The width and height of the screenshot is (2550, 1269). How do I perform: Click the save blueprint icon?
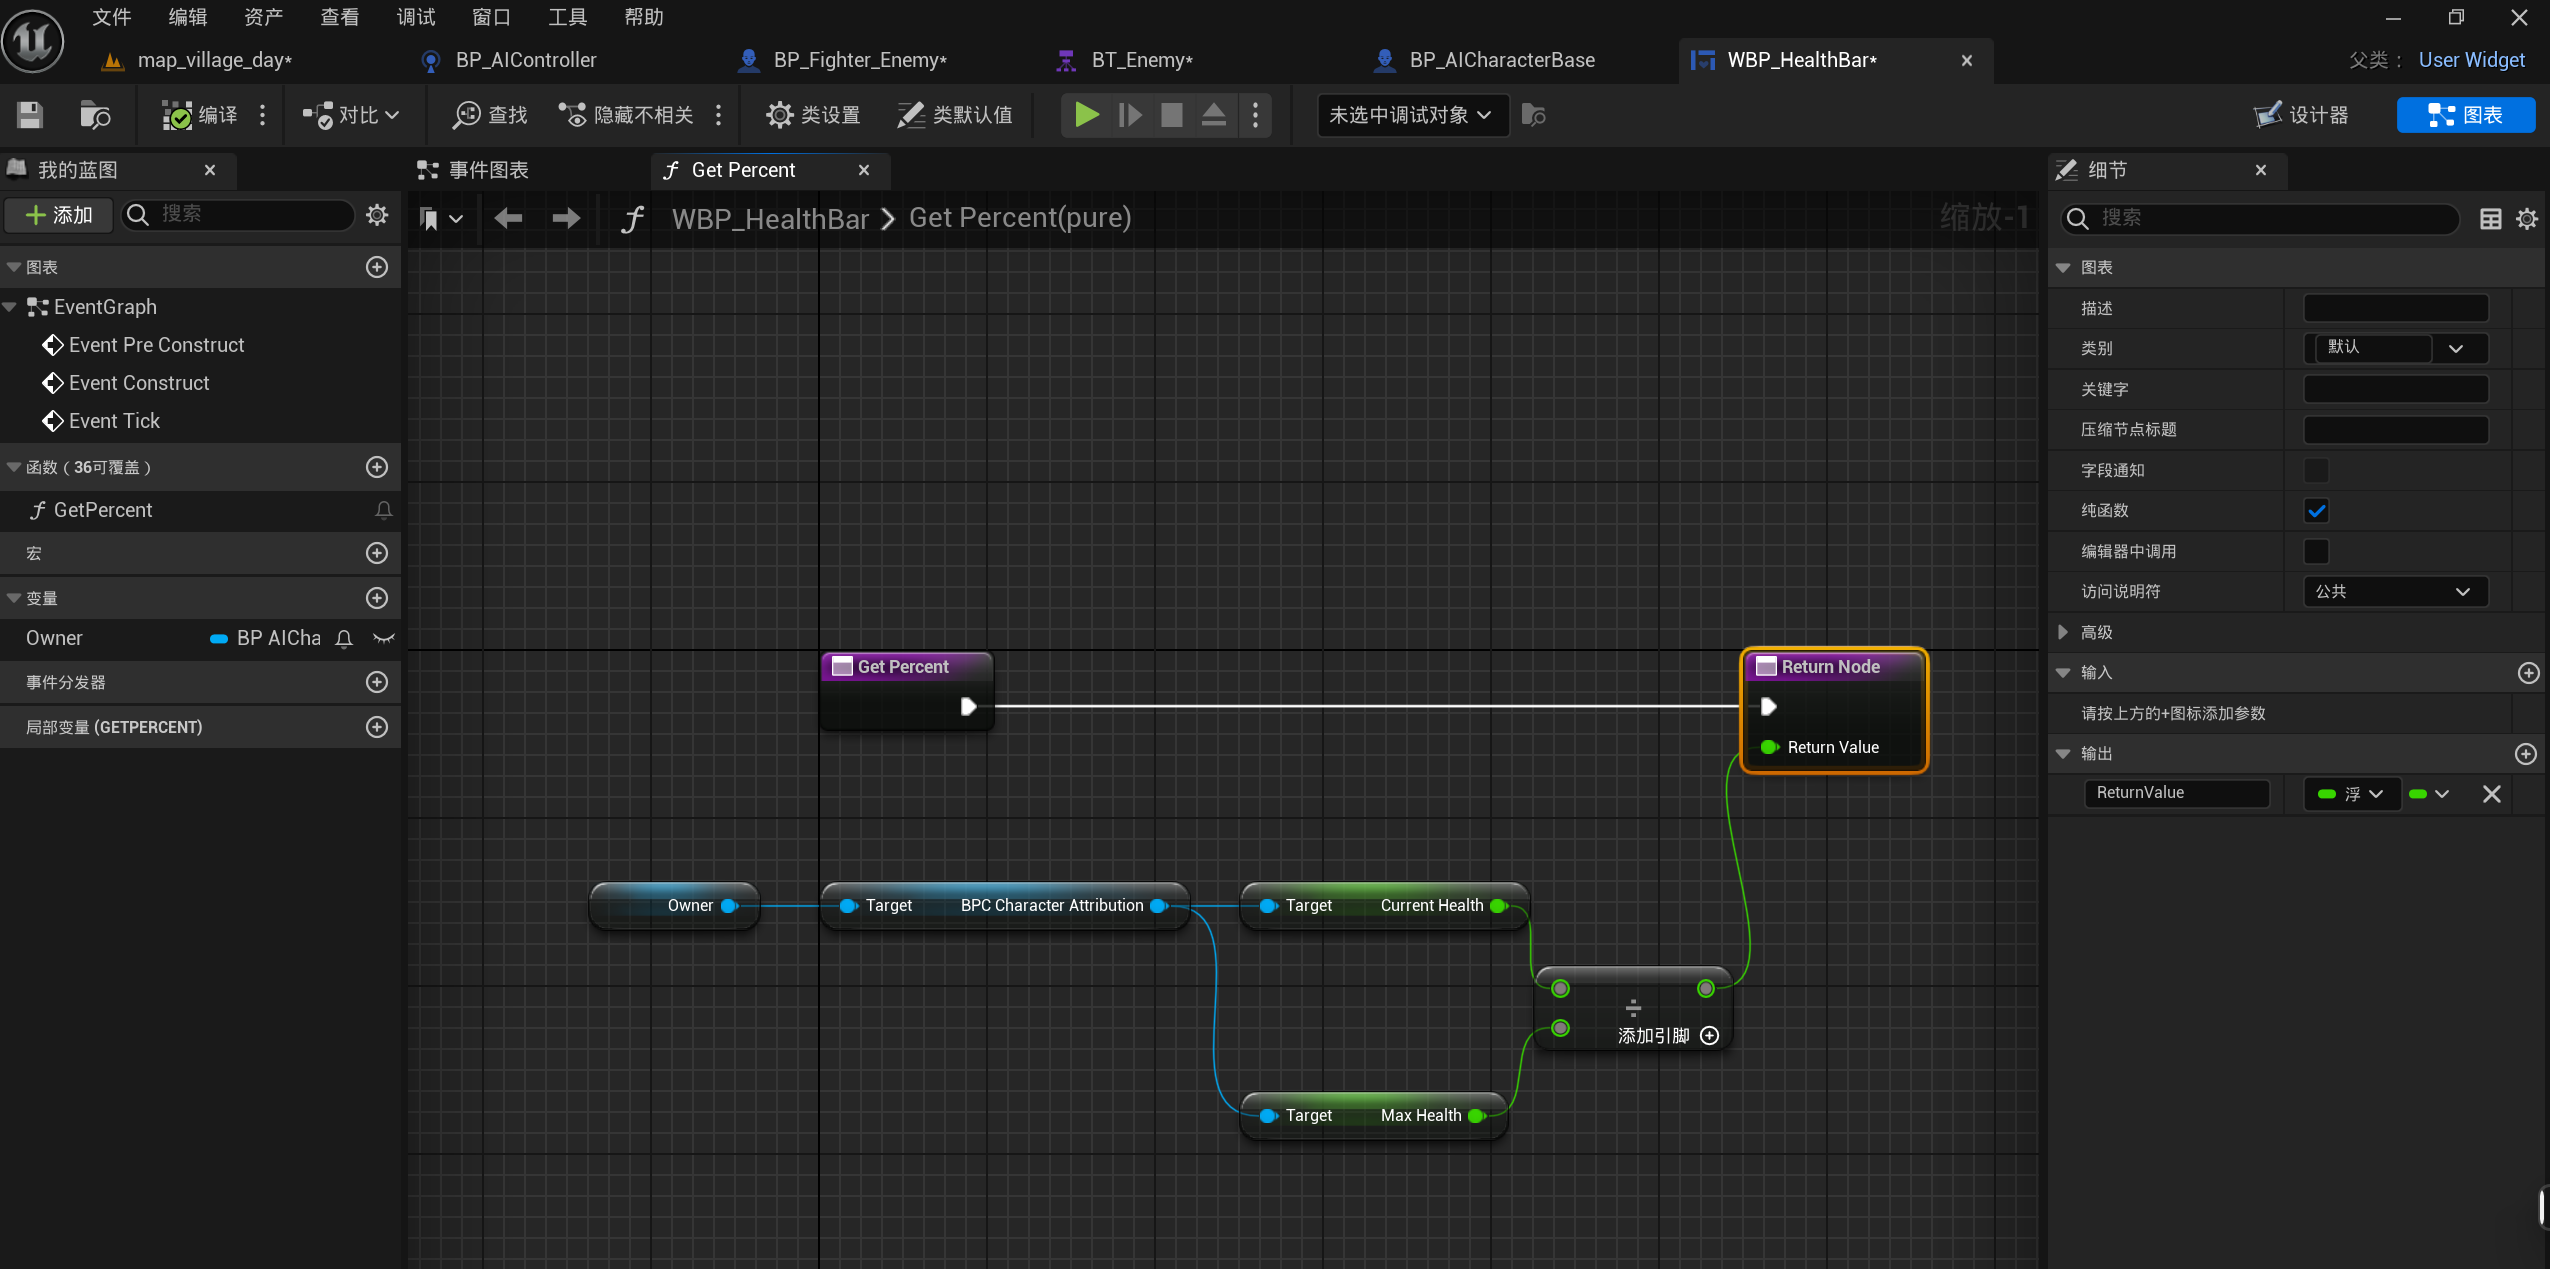pyautogui.click(x=30, y=115)
